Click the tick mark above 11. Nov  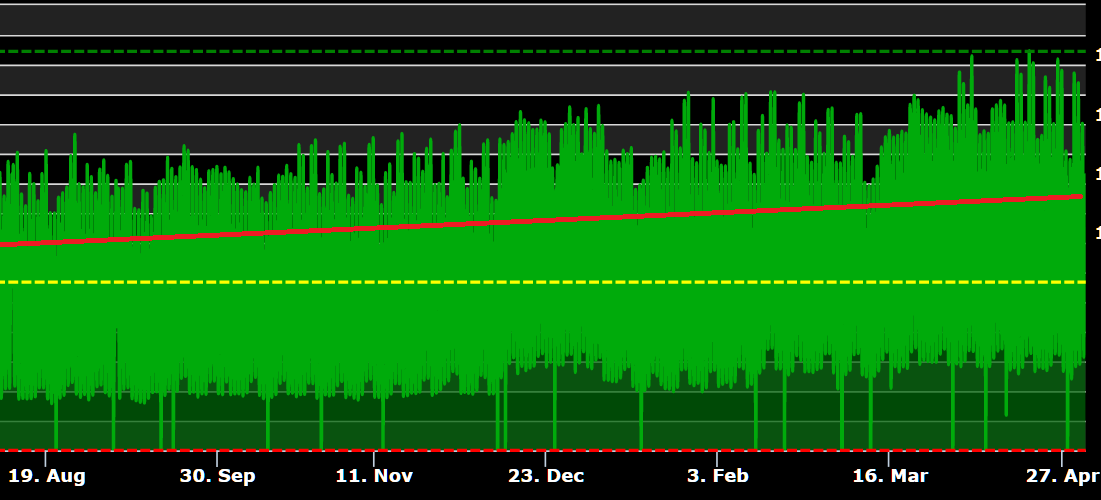tap(374, 458)
